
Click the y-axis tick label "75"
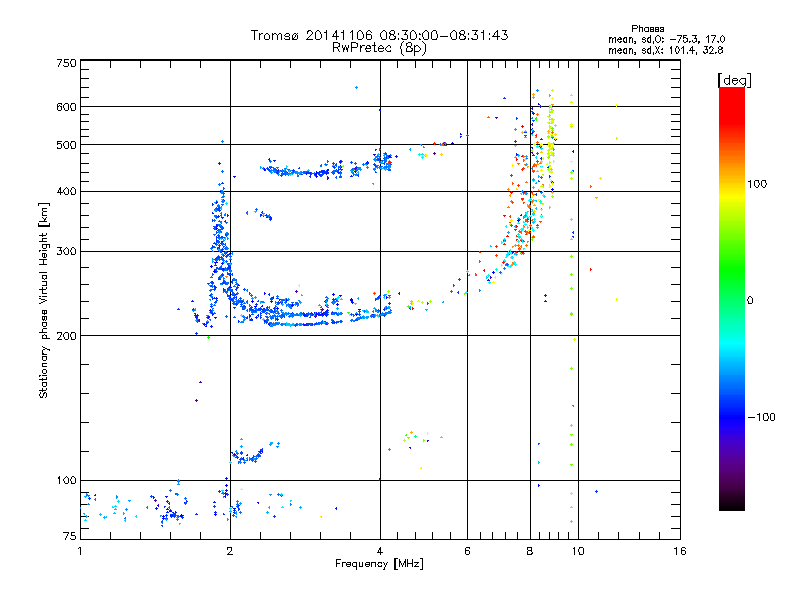point(70,536)
